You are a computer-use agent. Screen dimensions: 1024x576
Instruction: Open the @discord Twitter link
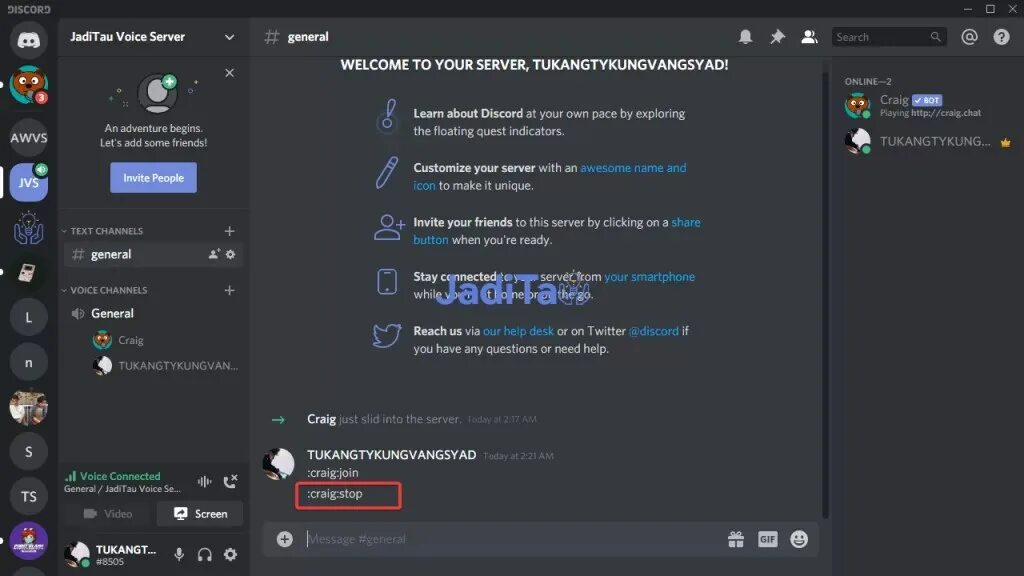[653, 331]
